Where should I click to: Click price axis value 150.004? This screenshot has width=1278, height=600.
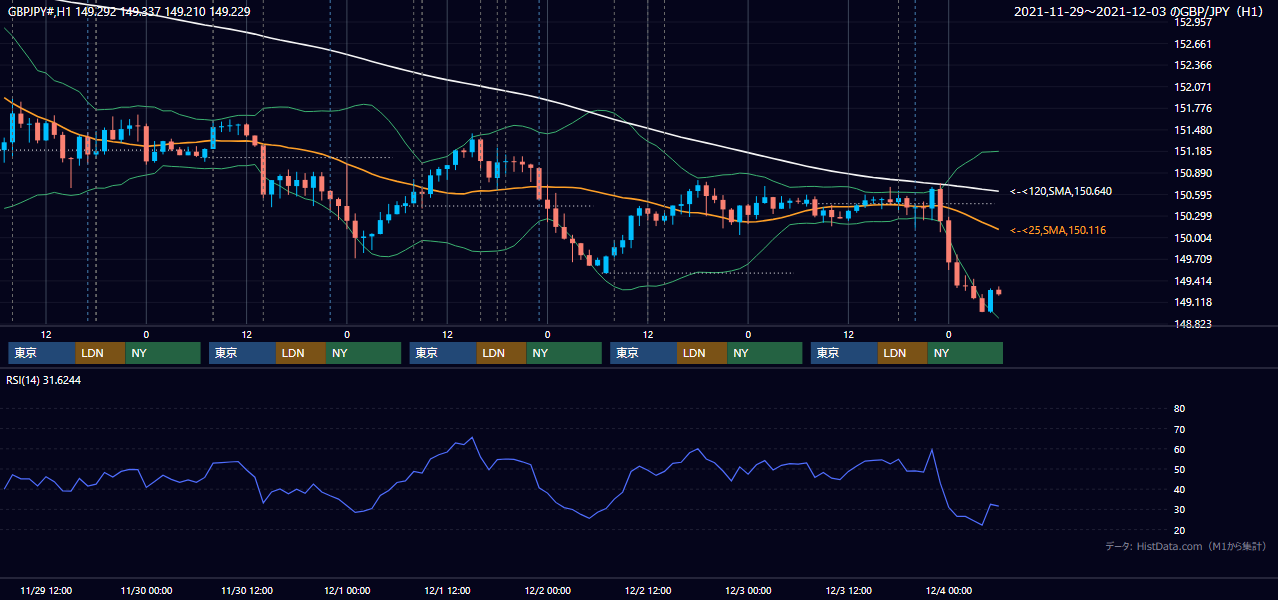pyautogui.click(x=1193, y=238)
